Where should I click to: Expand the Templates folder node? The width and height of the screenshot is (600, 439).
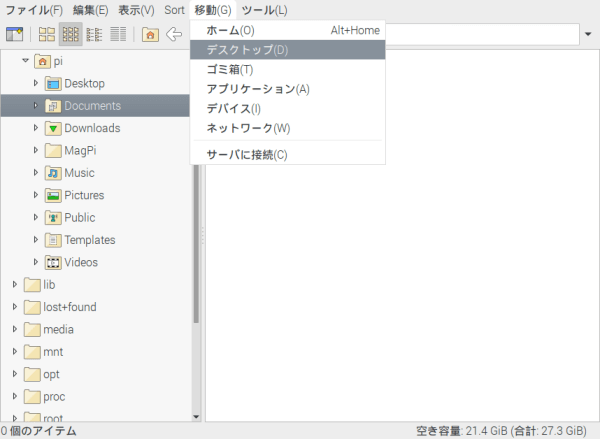[36, 239]
